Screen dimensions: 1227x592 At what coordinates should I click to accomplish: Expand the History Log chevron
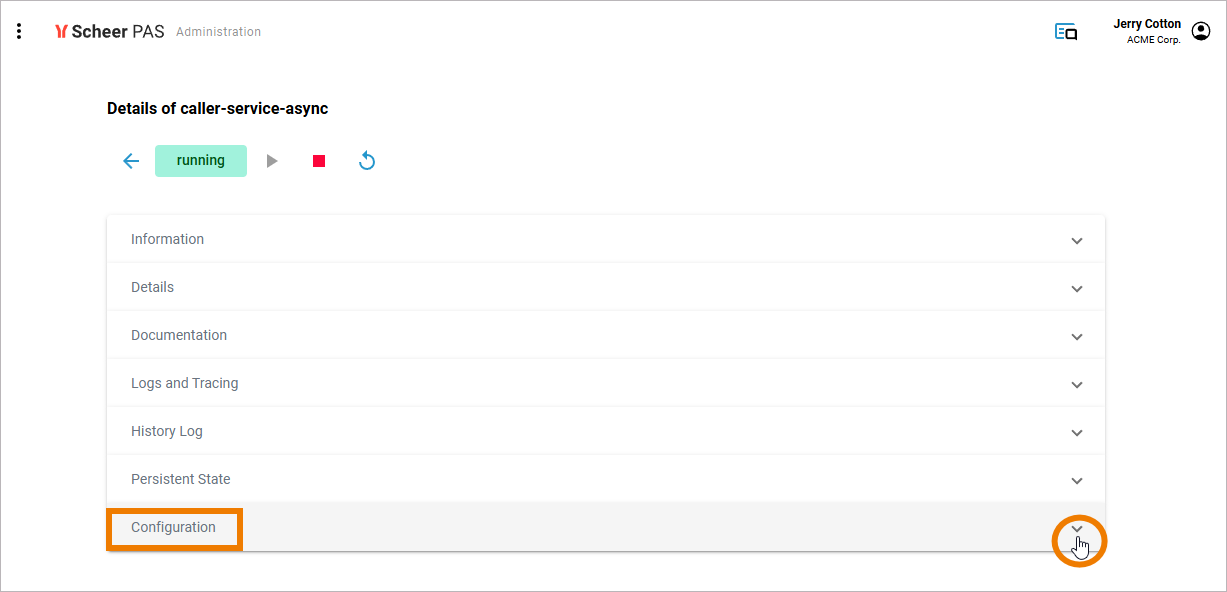pos(1077,433)
